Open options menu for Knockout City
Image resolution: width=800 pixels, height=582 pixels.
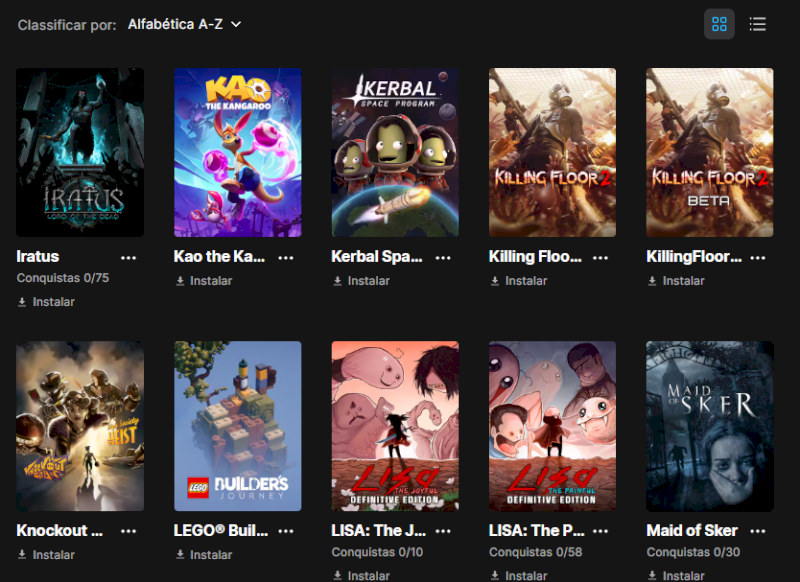[129, 531]
